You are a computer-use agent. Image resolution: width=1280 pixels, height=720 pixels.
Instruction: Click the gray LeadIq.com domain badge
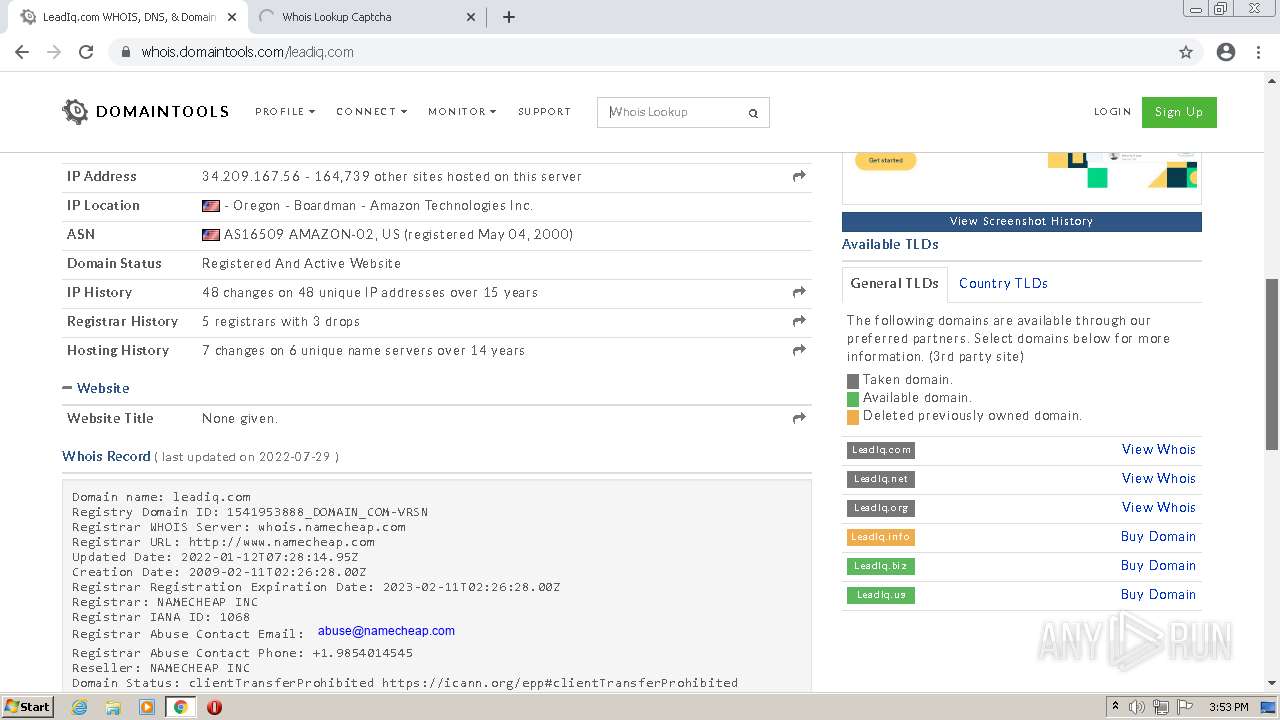click(881, 450)
